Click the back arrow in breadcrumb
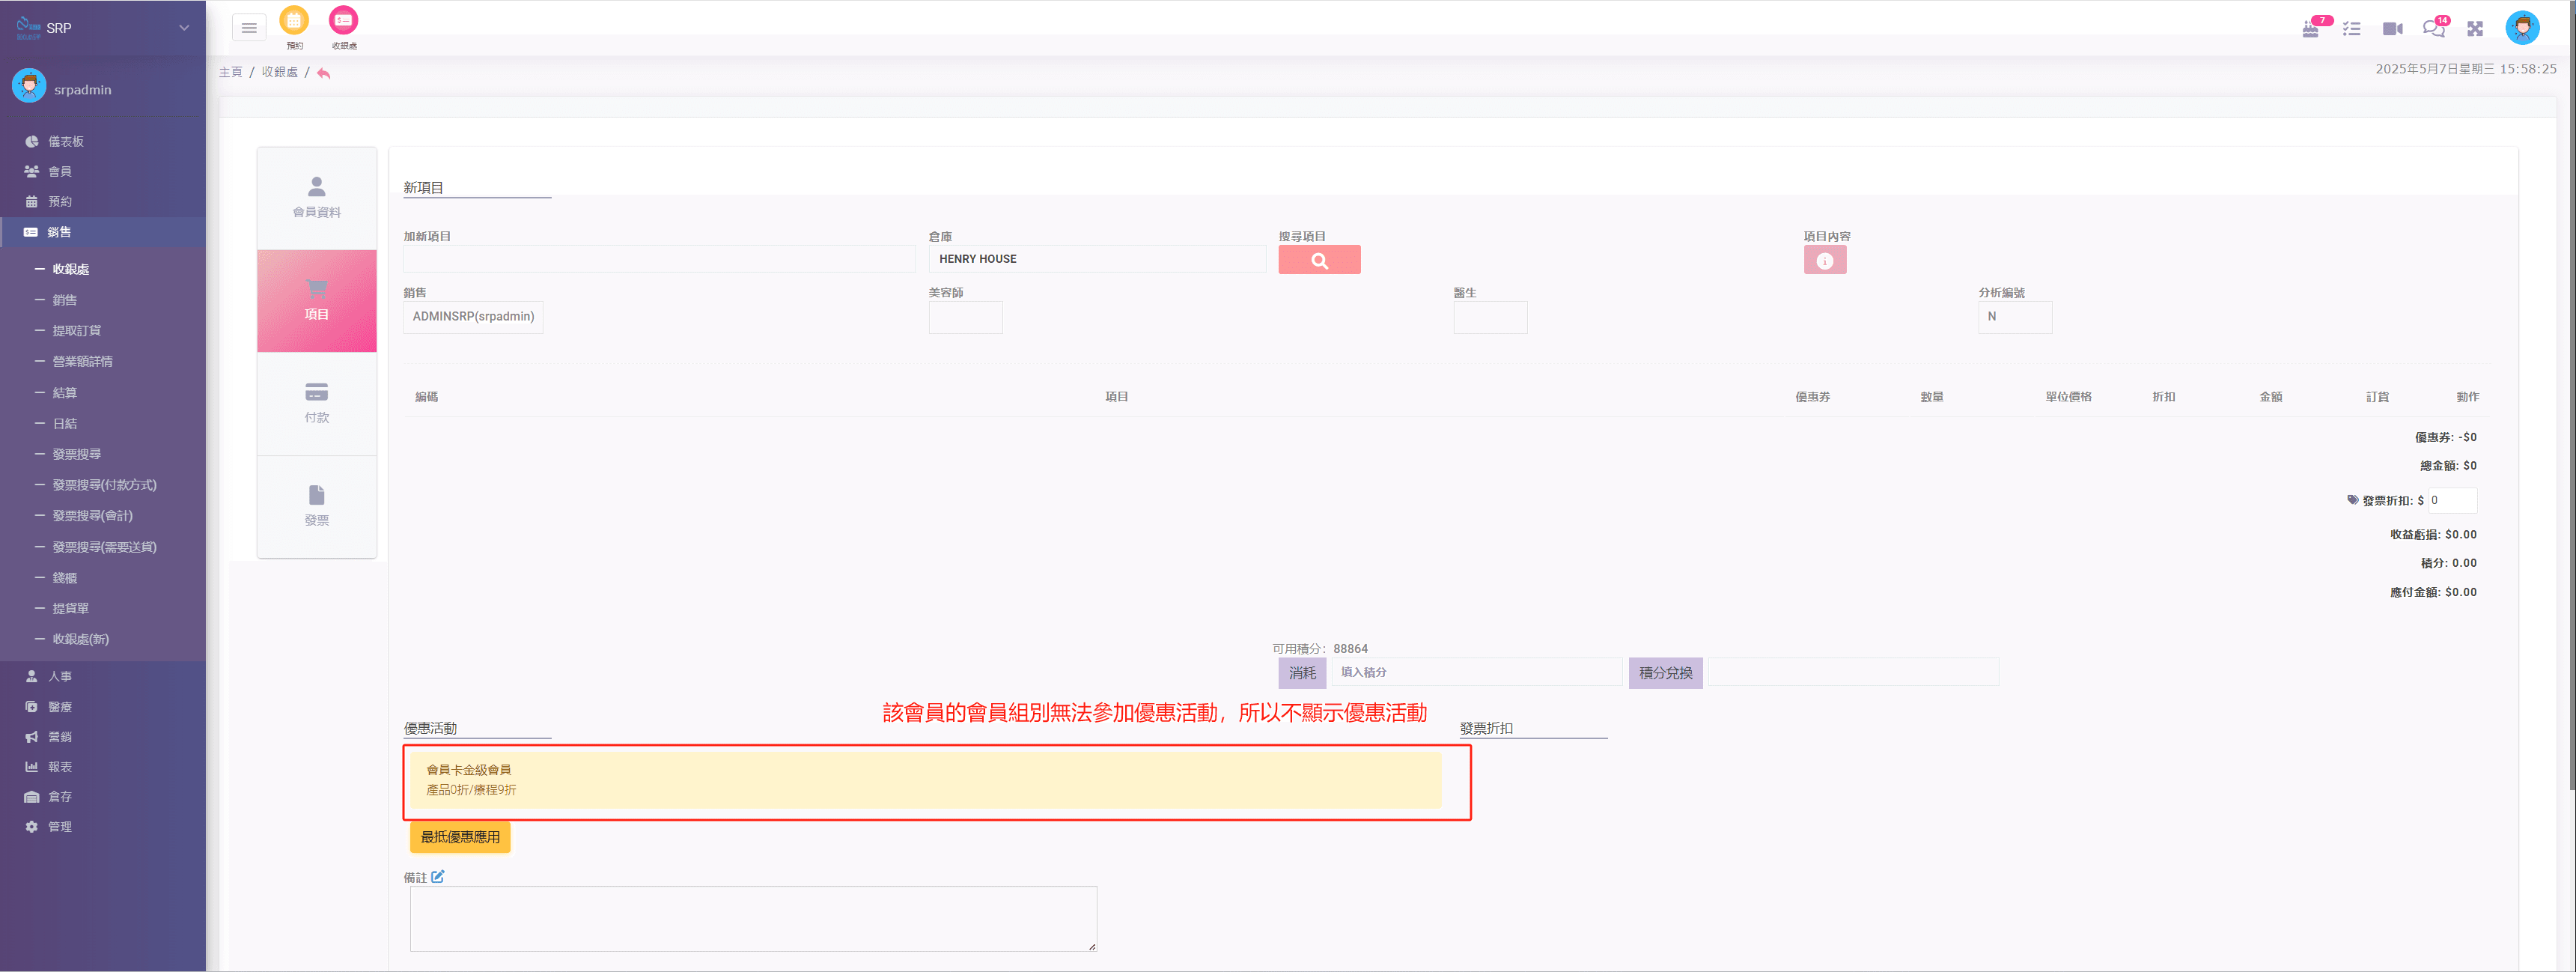2576x972 pixels. coord(323,73)
